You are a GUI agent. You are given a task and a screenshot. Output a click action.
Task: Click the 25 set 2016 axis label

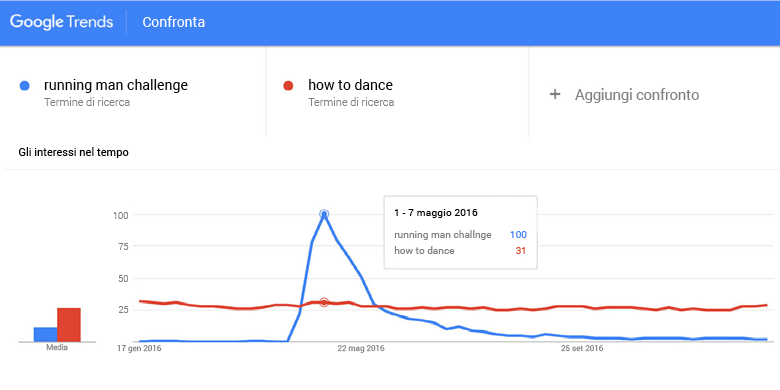pos(582,349)
